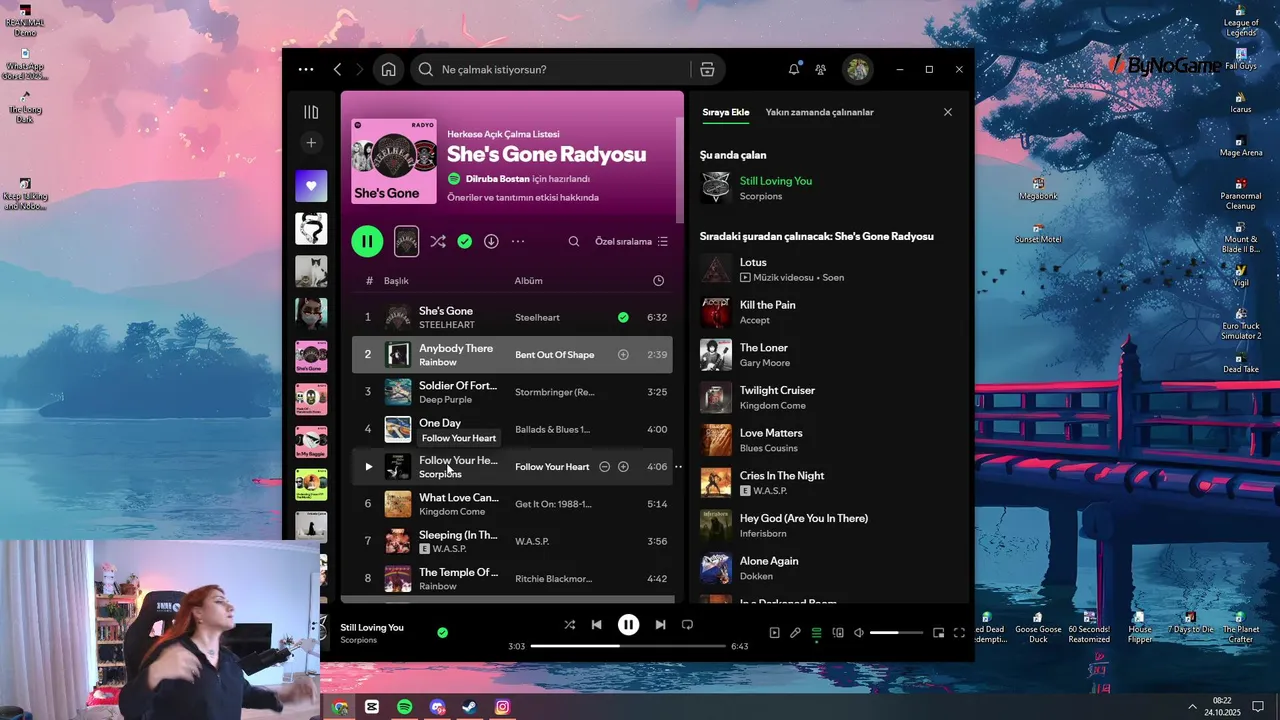The width and height of the screenshot is (1280, 720).
Task: Open Liked Songs heart playlist
Action: [x=311, y=186]
